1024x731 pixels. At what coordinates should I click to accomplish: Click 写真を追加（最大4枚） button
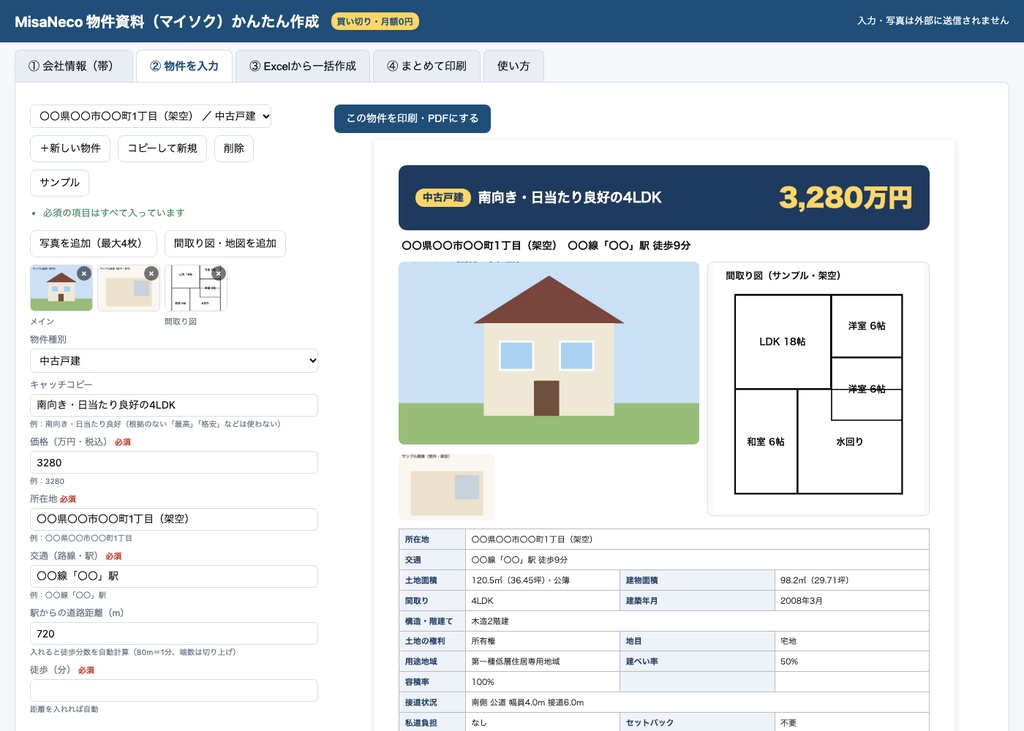93,244
